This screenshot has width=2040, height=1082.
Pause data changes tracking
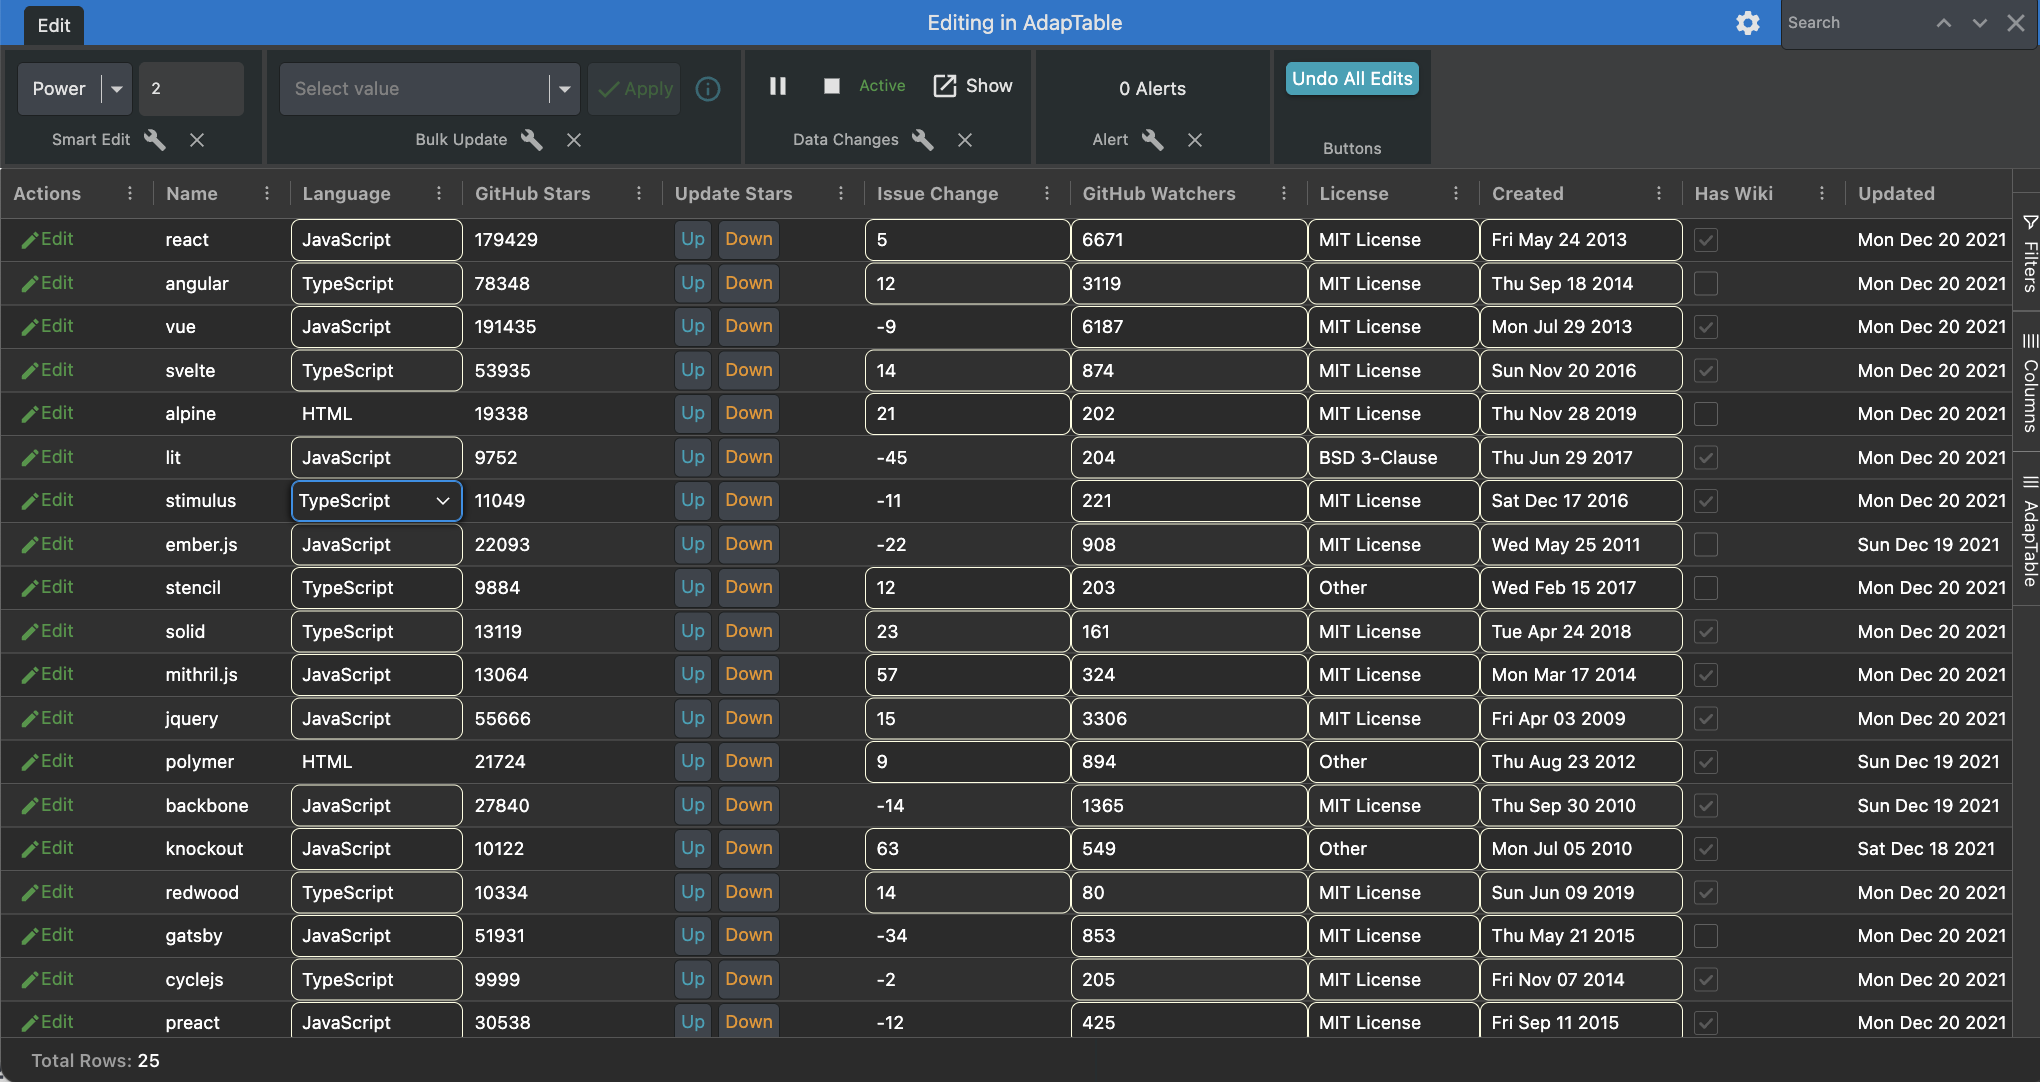pos(778,86)
